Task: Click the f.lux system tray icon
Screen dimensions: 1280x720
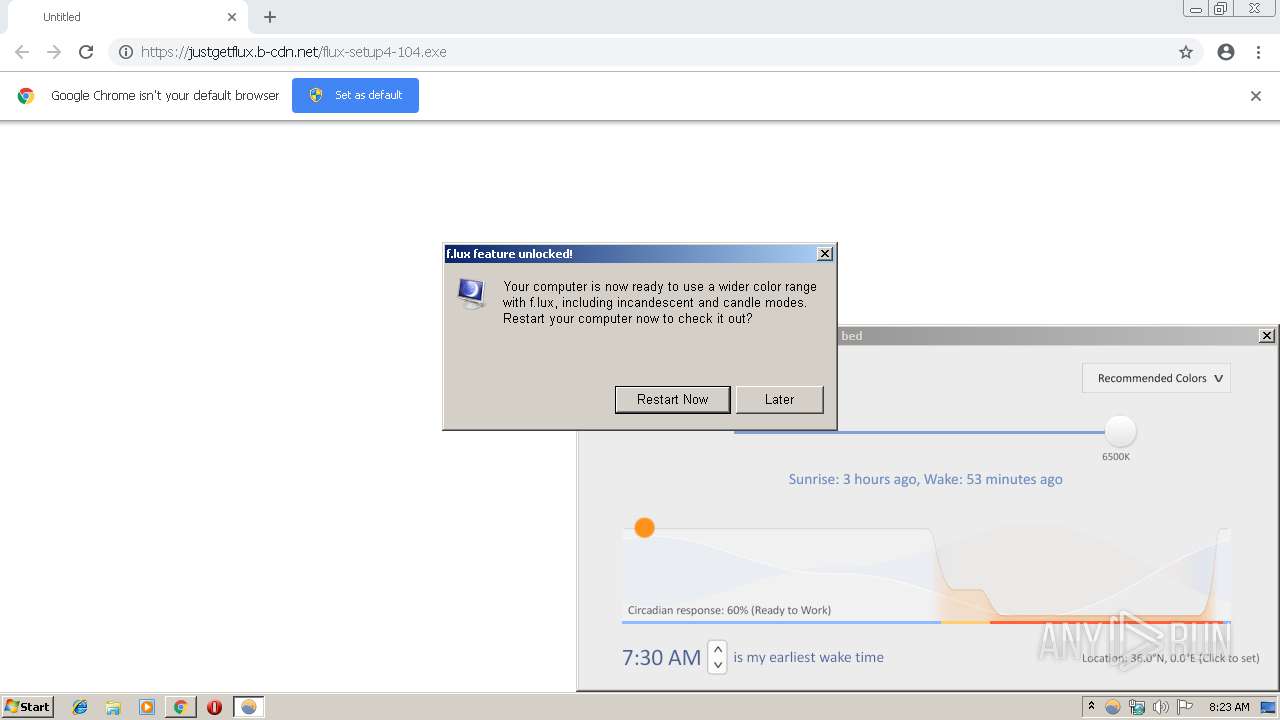Action: 1112,707
